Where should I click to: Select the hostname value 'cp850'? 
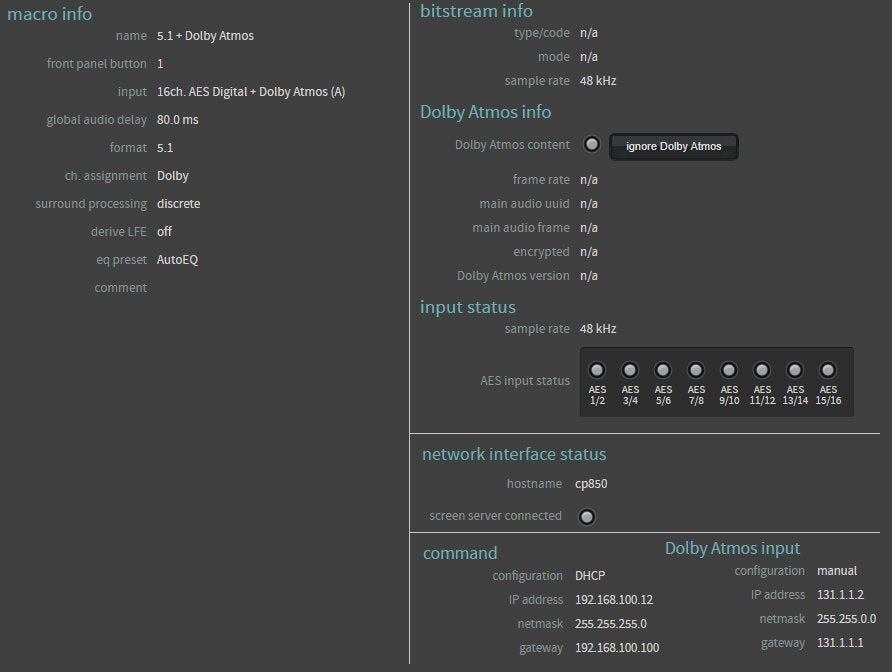point(591,484)
